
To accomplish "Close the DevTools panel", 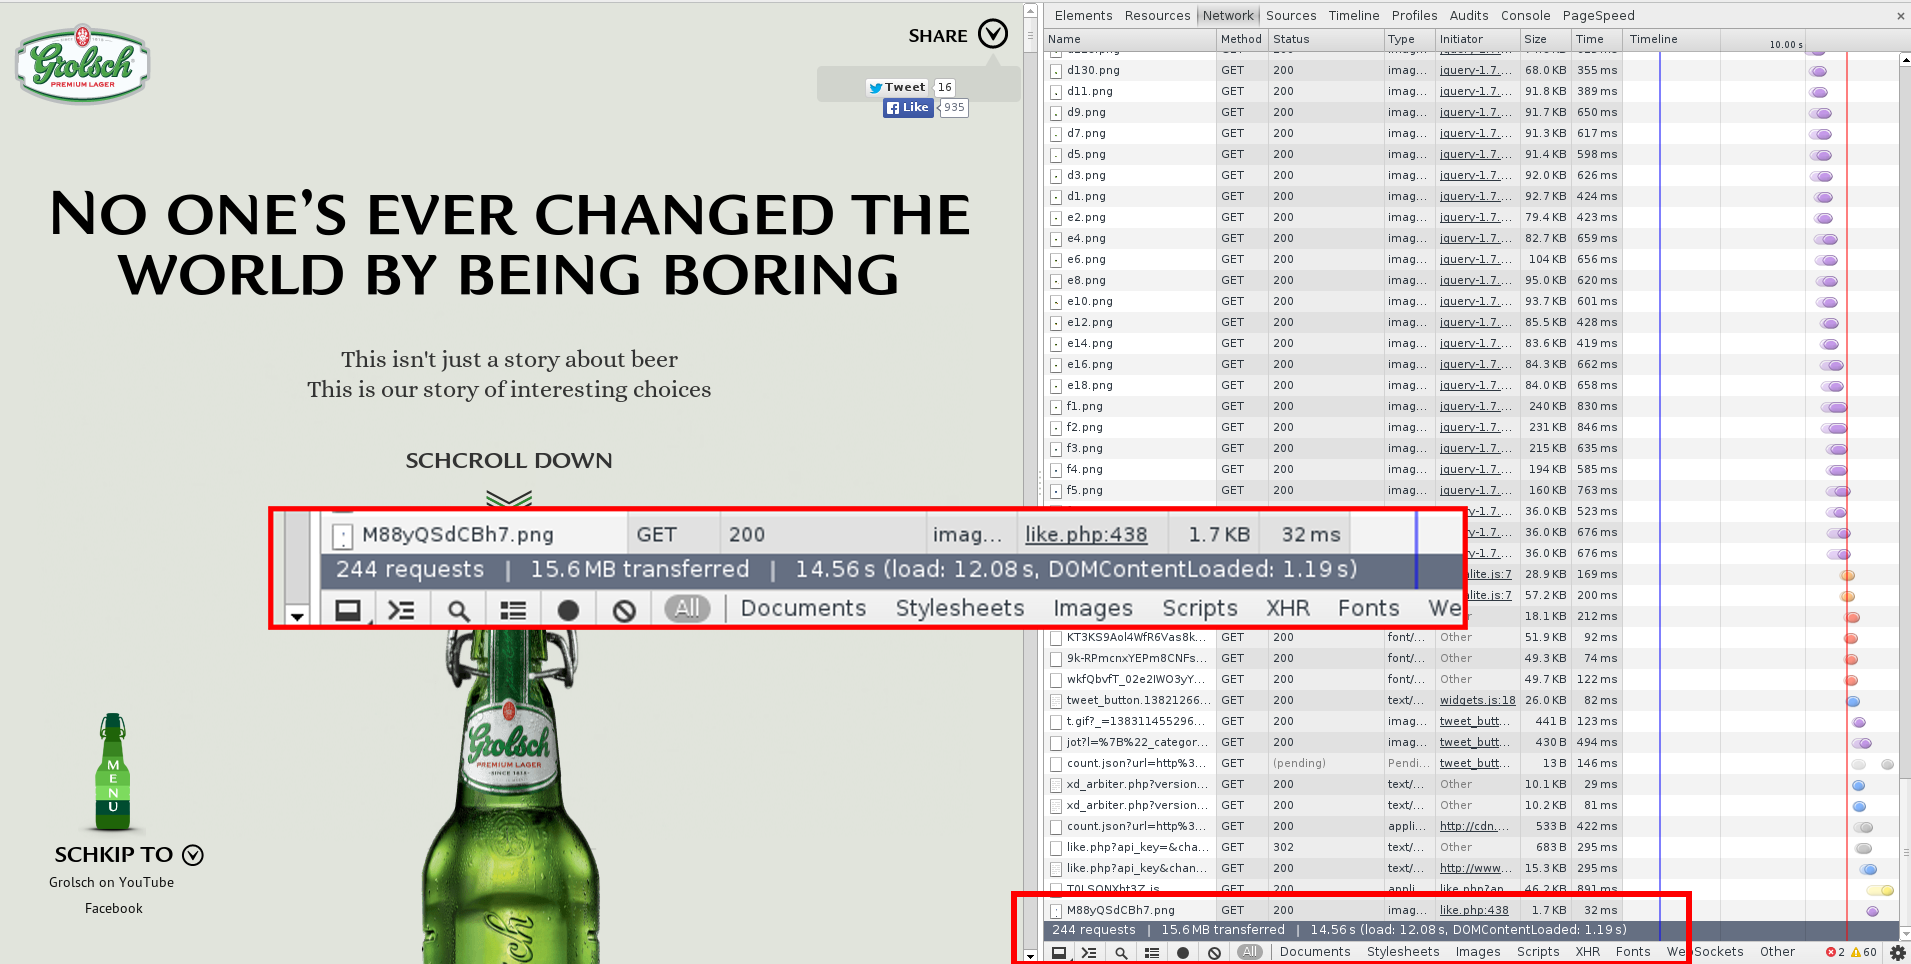I will 1901,16.
